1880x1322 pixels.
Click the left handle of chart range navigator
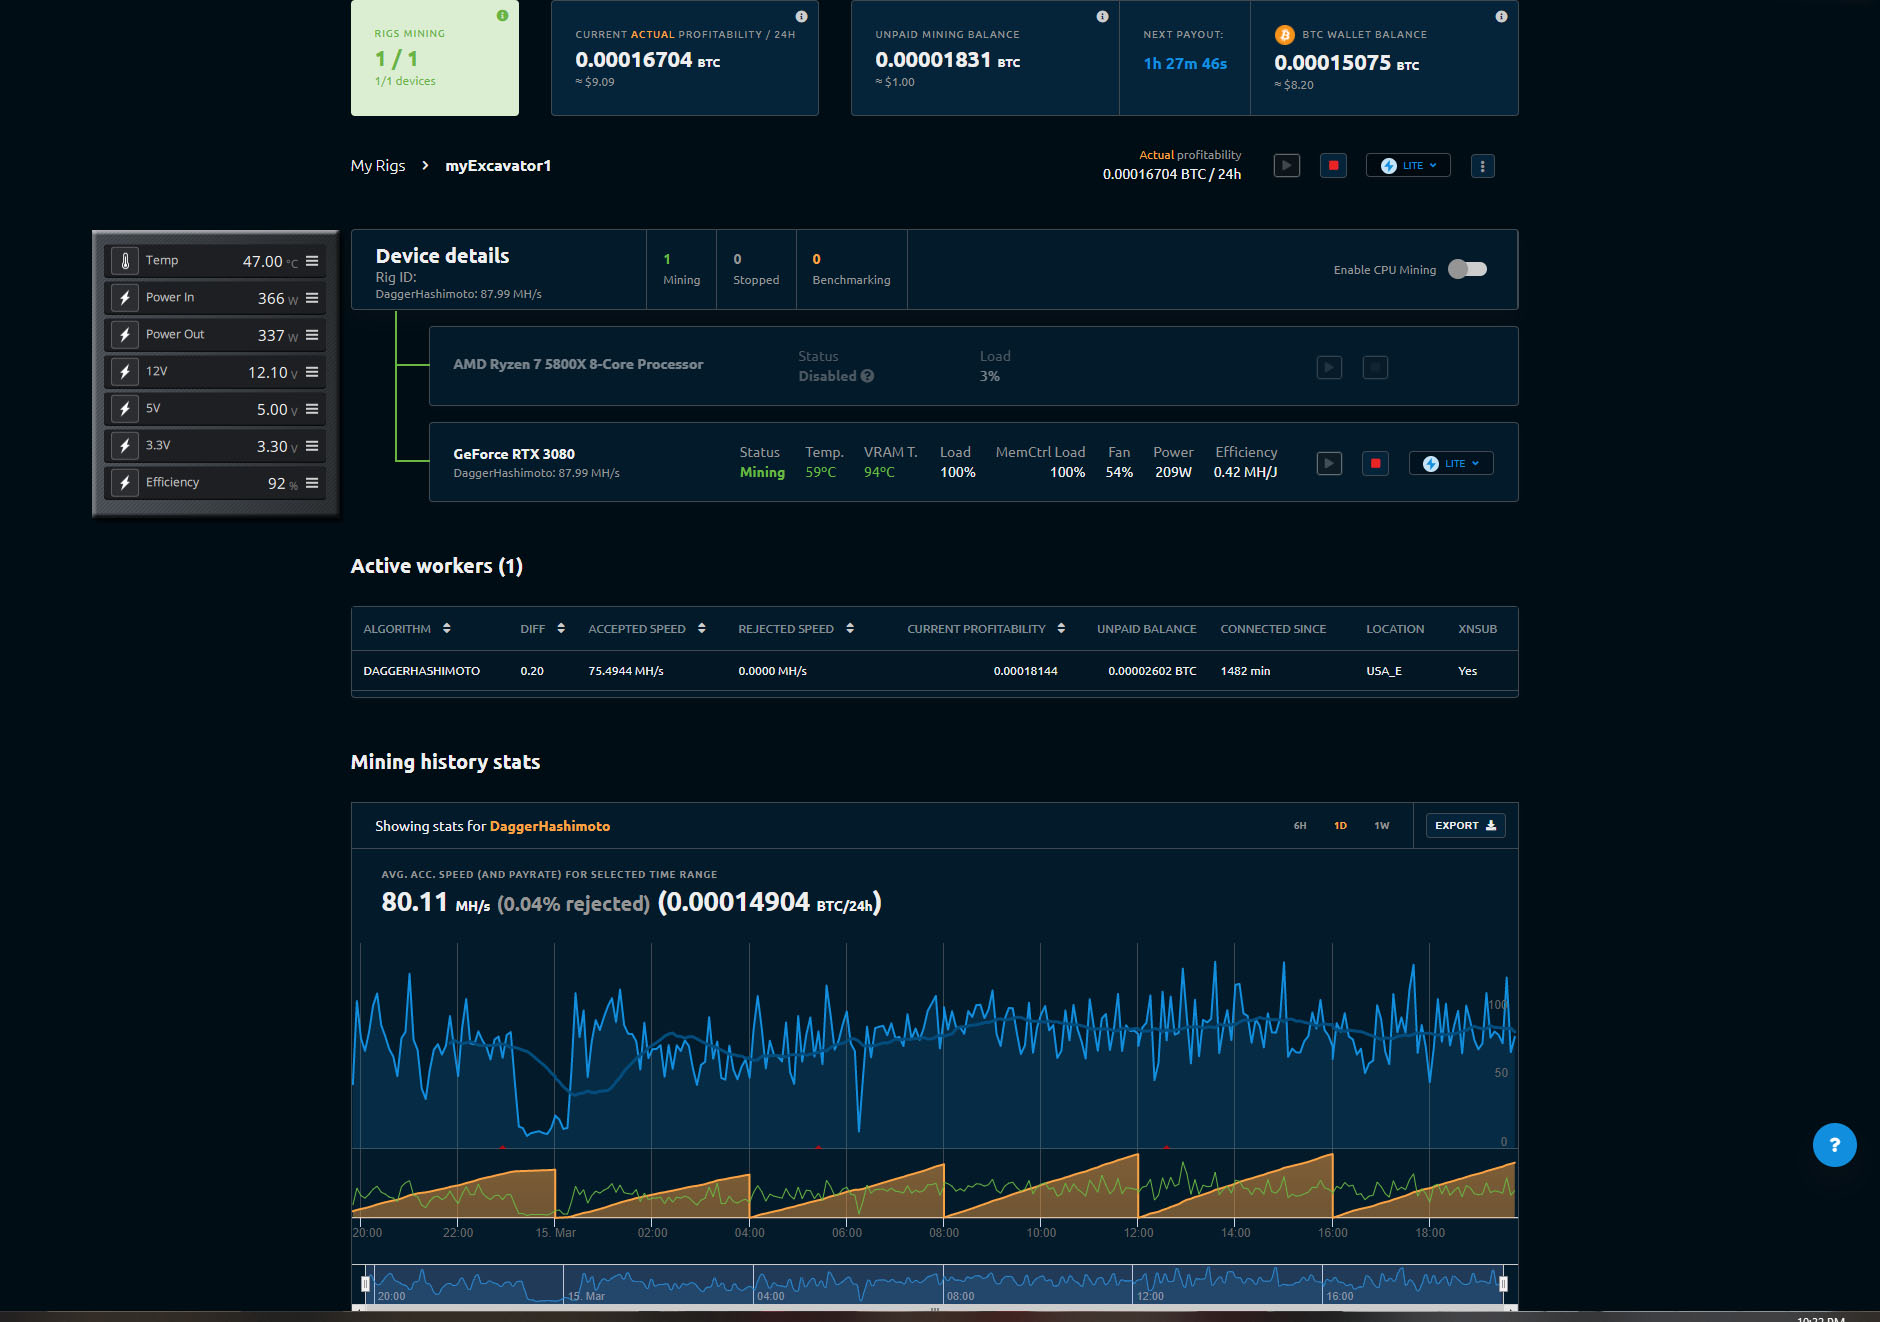365,1283
